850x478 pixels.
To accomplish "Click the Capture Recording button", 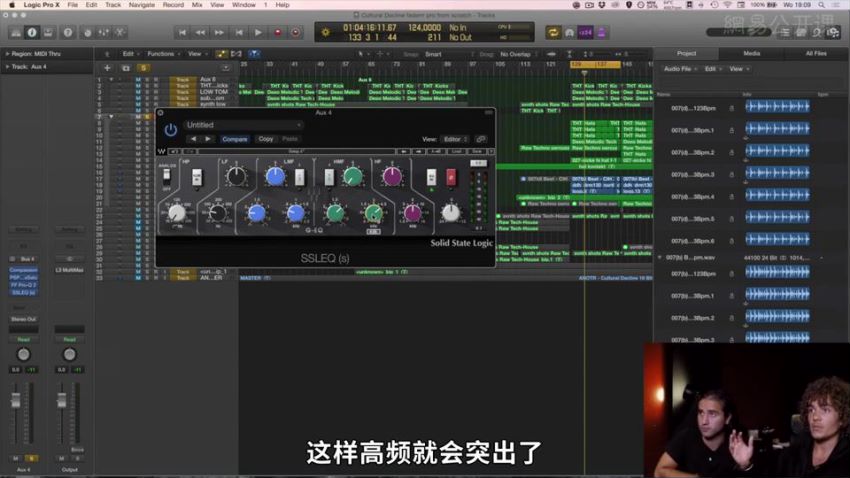I will point(296,33).
